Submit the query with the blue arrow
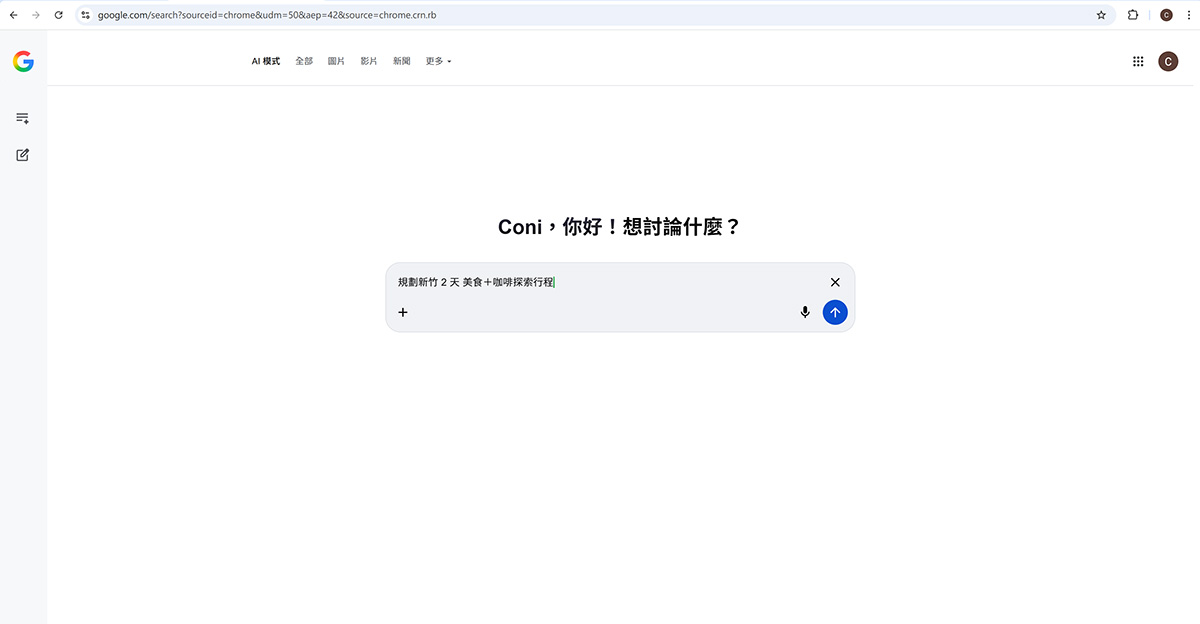This screenshot has width=1200, height=624. pos(835,312)
